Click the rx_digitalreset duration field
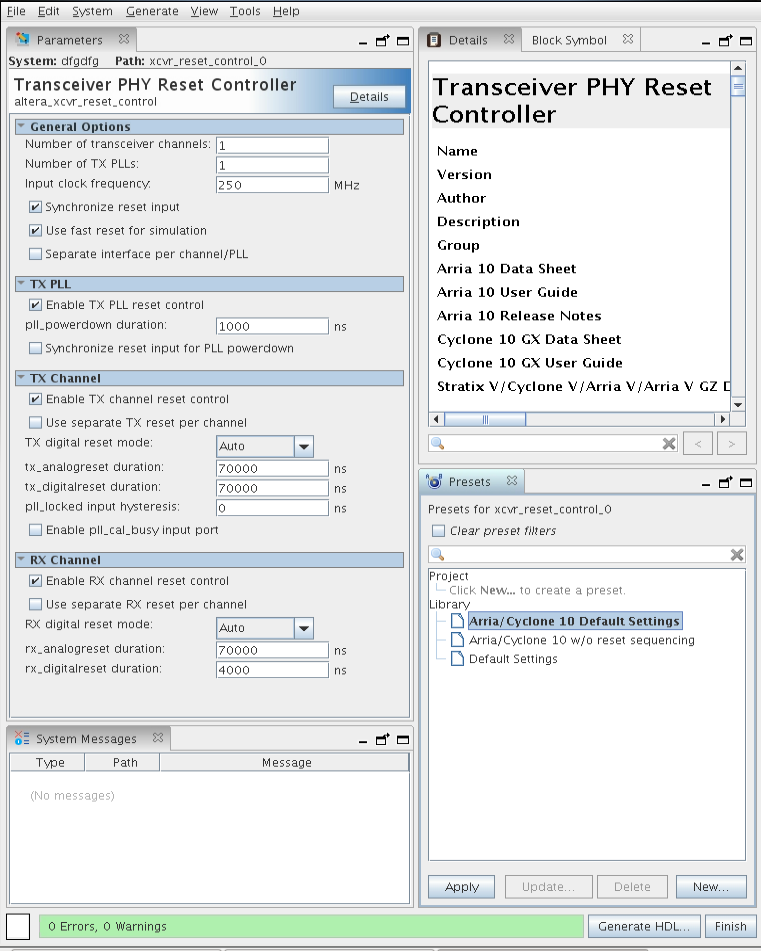This screenshot has width=761, height=951. 272,670
